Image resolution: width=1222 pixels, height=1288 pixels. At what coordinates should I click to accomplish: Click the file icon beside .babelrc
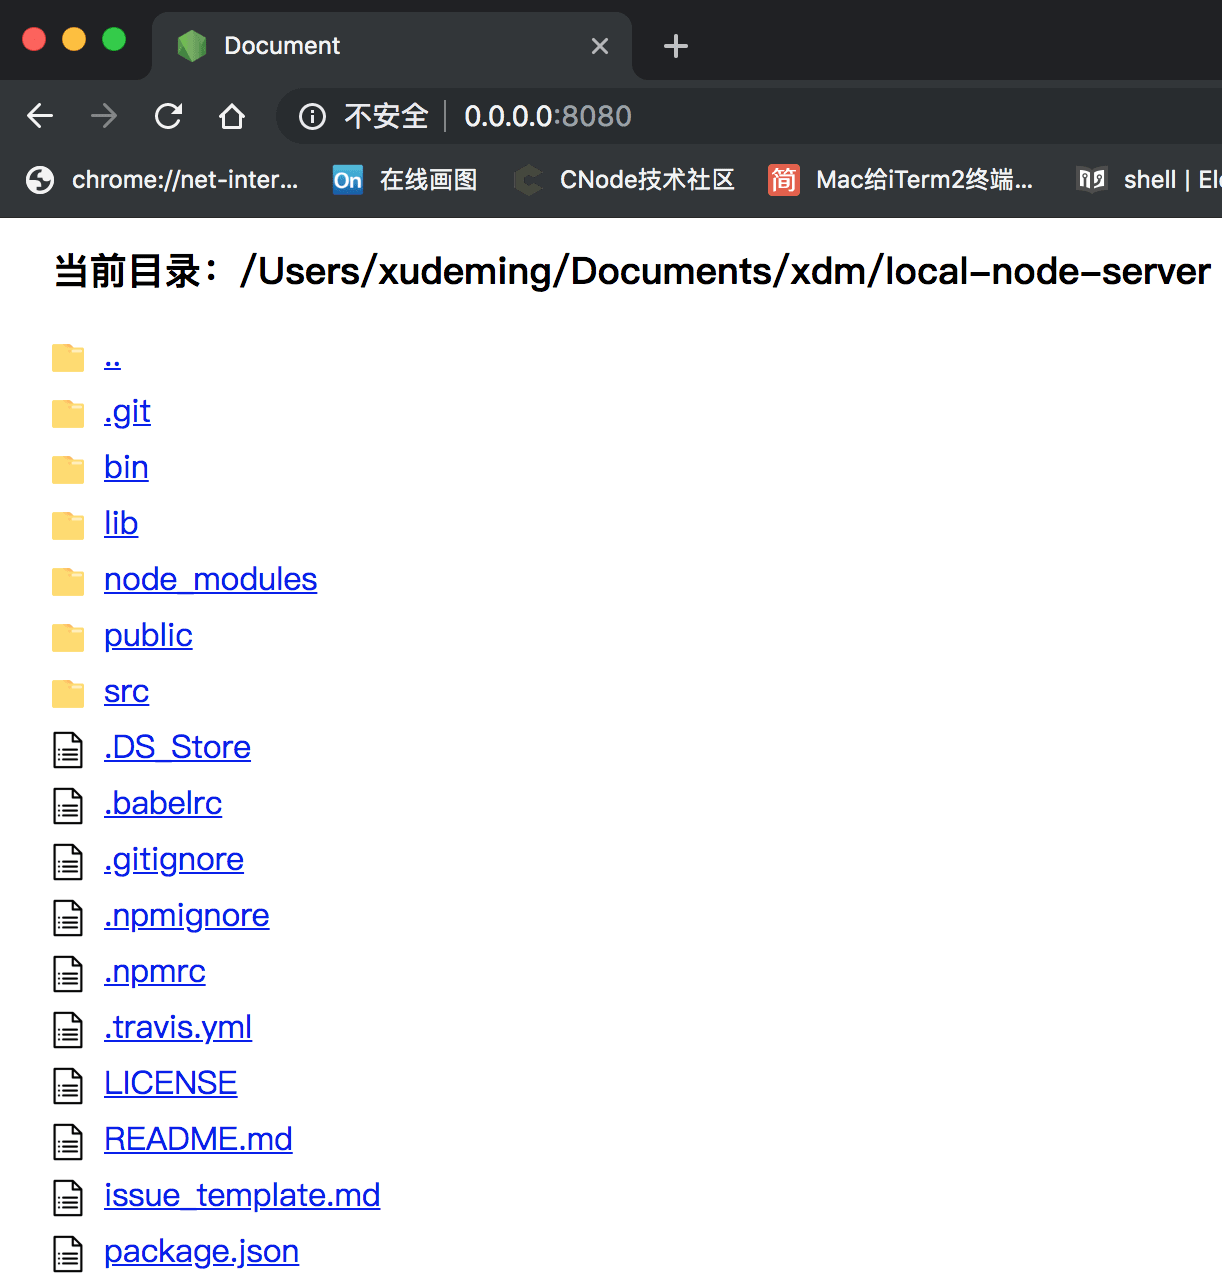[68, 806]
